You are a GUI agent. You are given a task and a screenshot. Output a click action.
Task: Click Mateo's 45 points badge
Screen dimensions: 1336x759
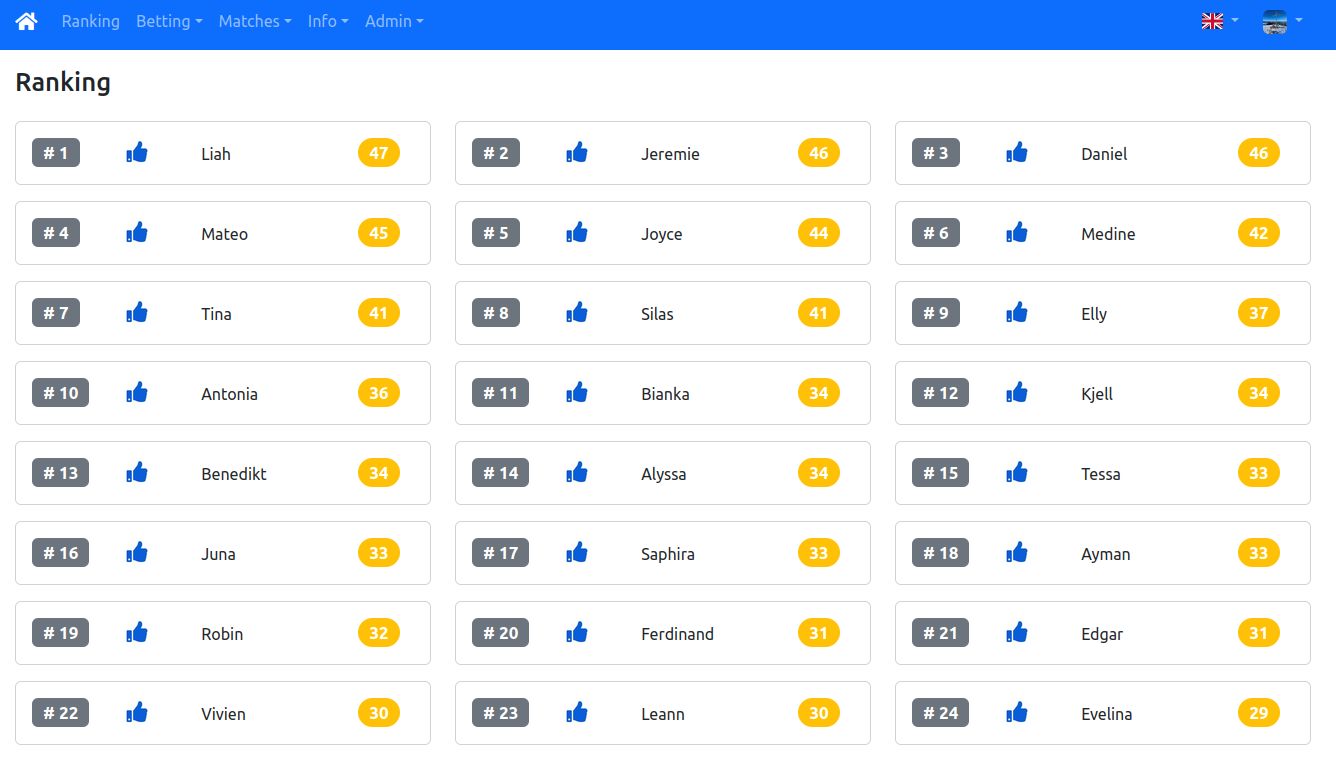click(379, 233)
